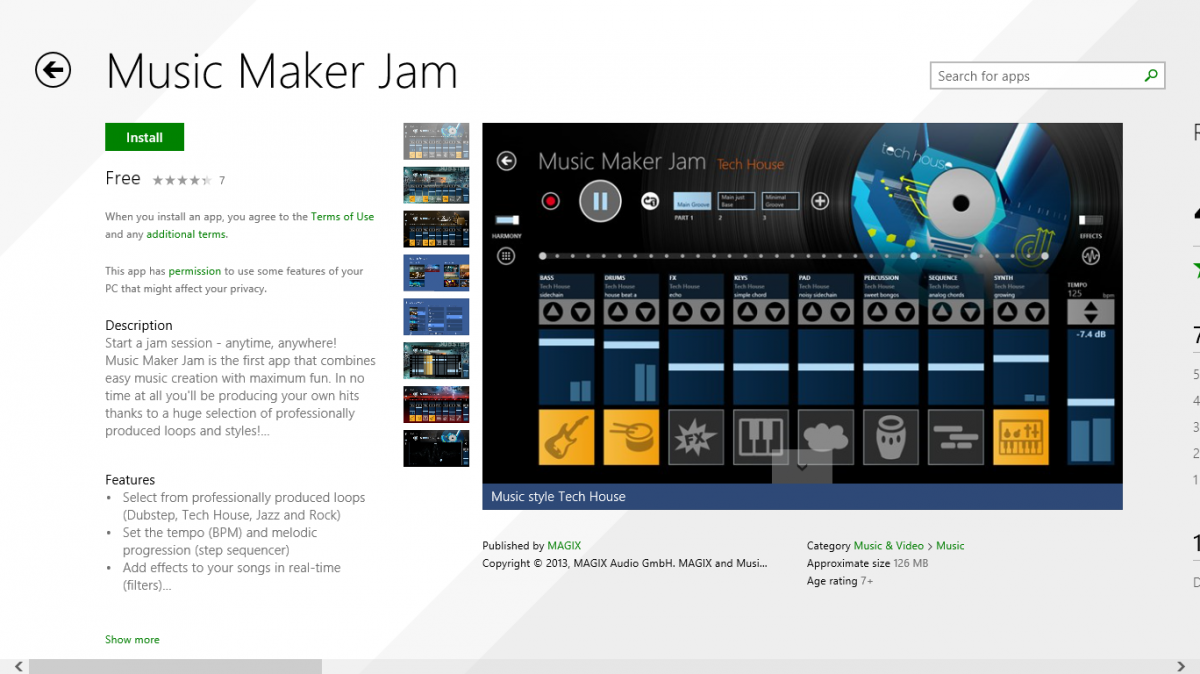The image size is (1200, 674).
Task: Click the Synth keyboard instrument tile
Action: point(1021,437)
